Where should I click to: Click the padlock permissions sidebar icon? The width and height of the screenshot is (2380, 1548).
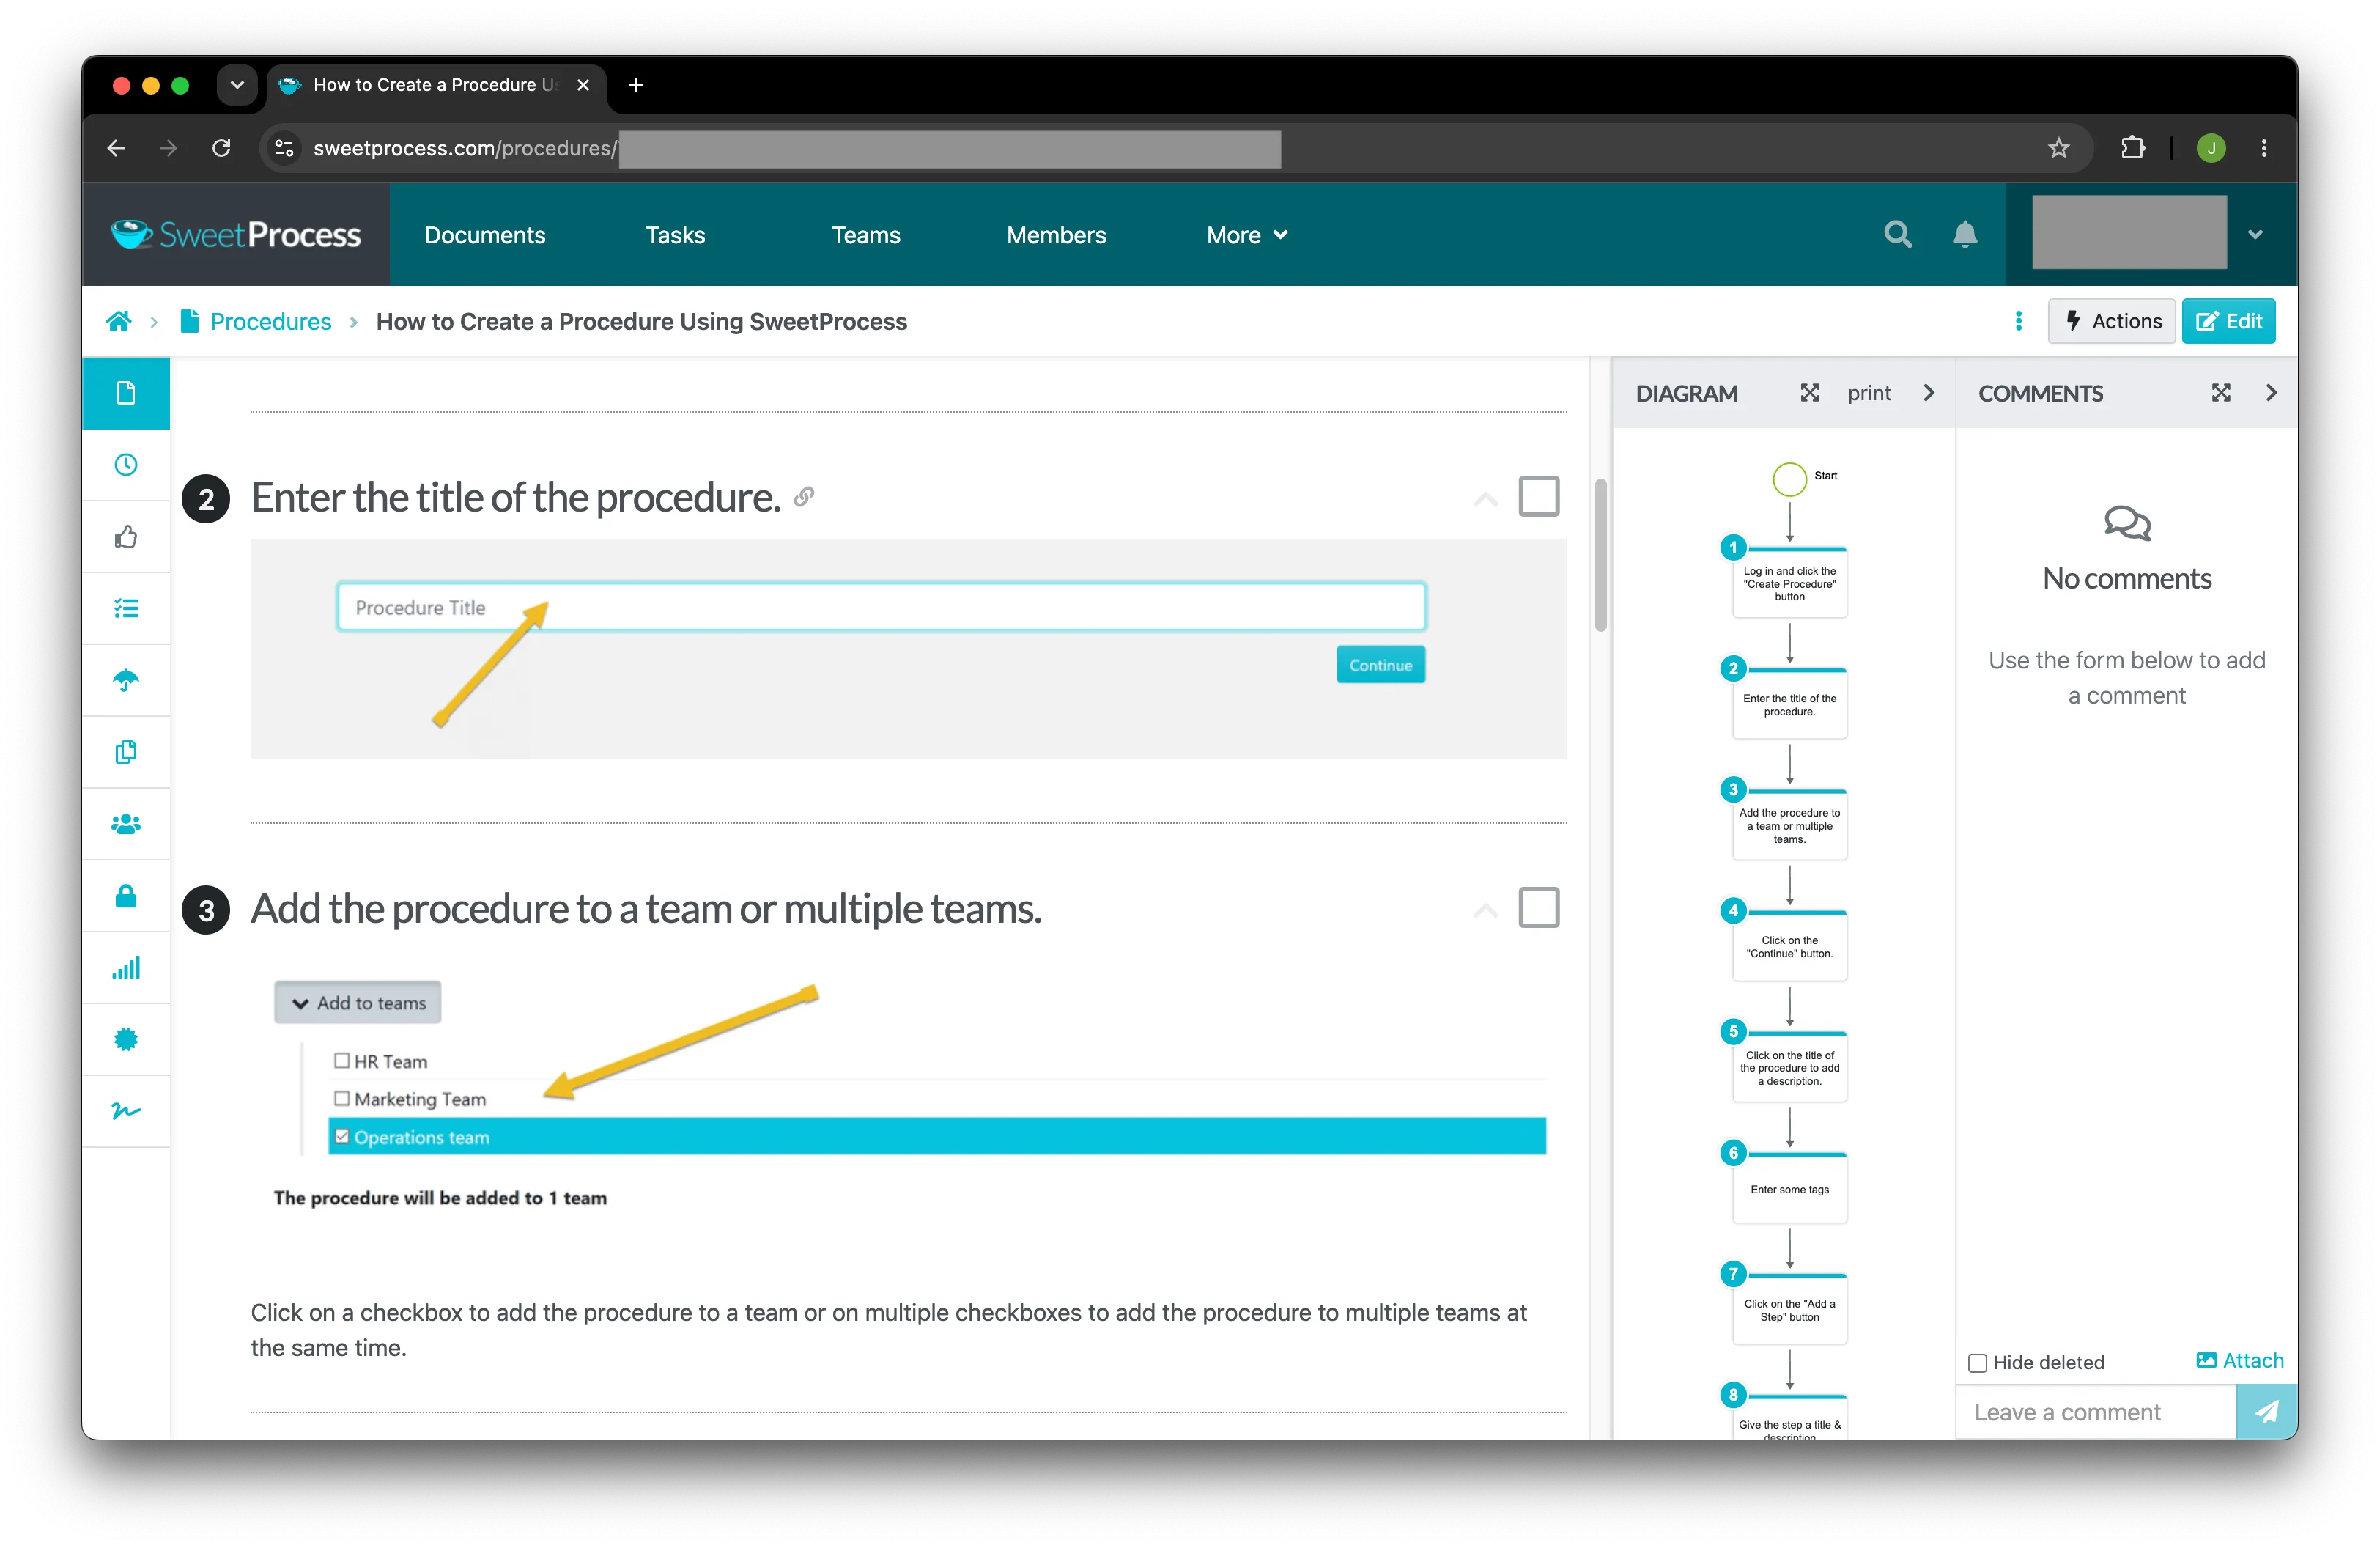coord(126,896)
